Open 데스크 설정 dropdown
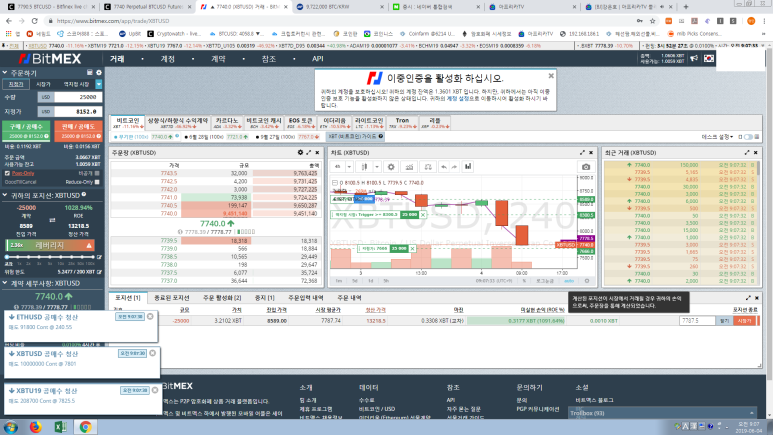Viewport: 773px width, 435px height. click(718, 137)
